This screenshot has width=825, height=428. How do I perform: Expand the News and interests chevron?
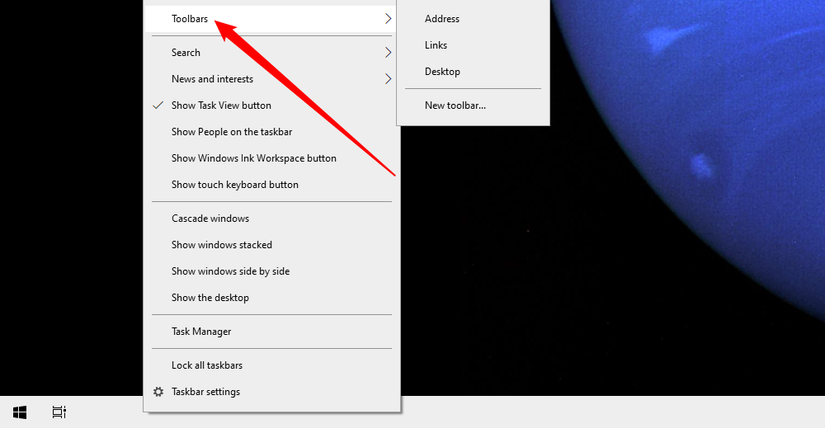click(388, 79)
